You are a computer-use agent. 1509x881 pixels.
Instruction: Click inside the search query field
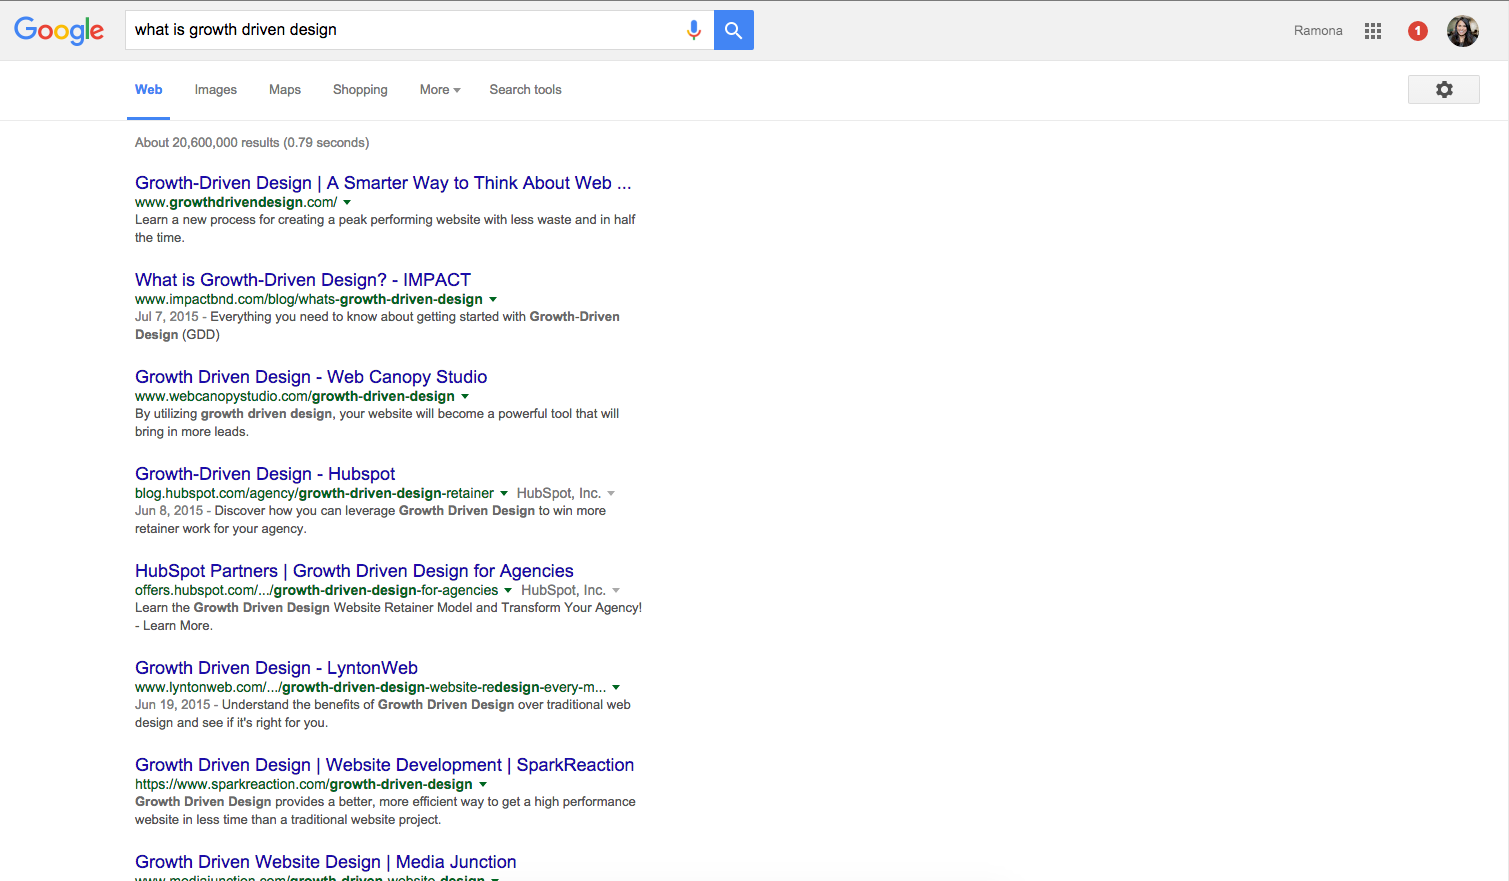click(400, 30)
